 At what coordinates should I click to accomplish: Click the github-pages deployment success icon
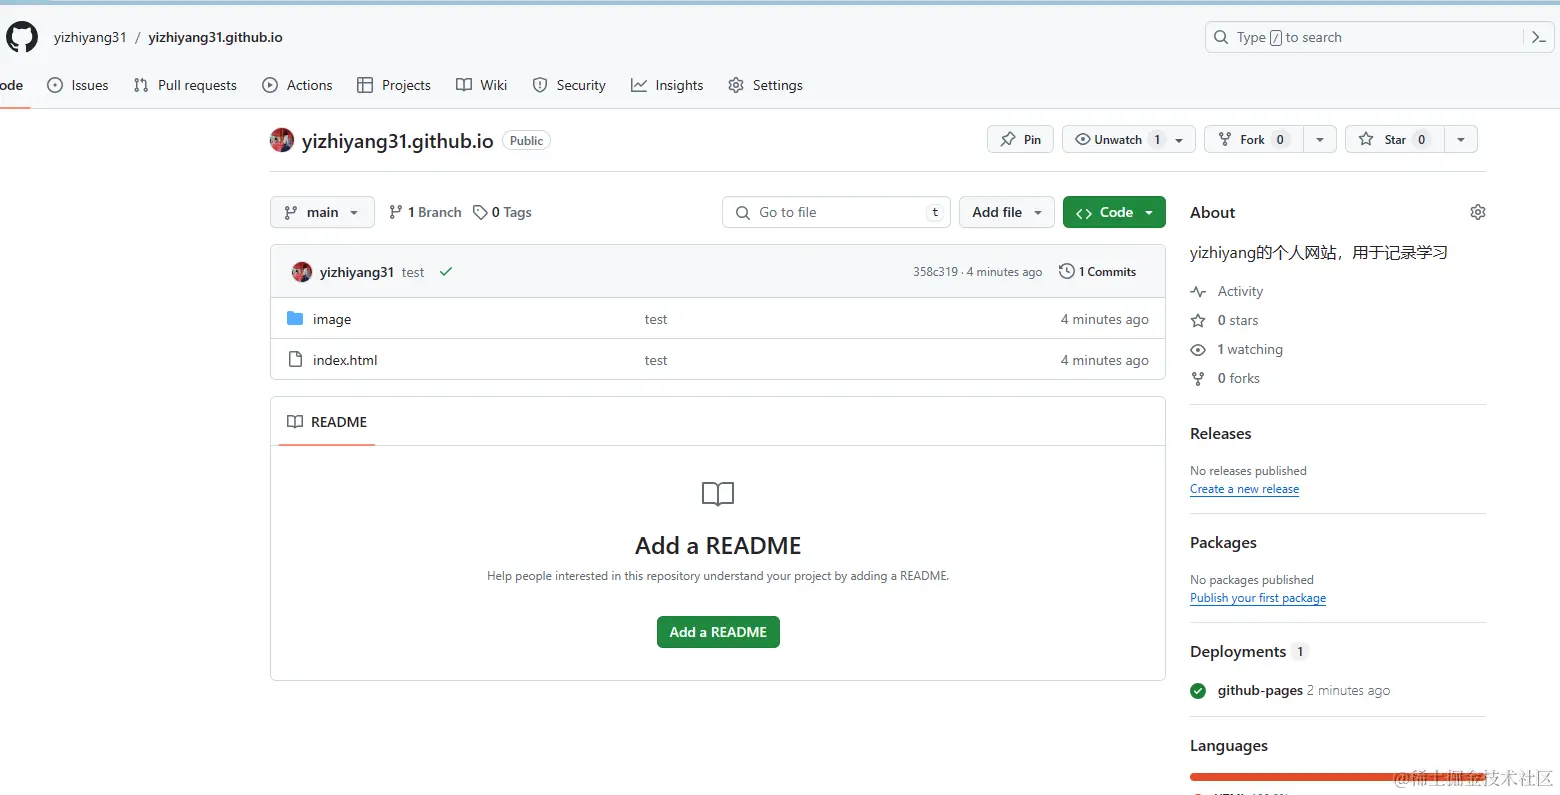point(1198,690)
